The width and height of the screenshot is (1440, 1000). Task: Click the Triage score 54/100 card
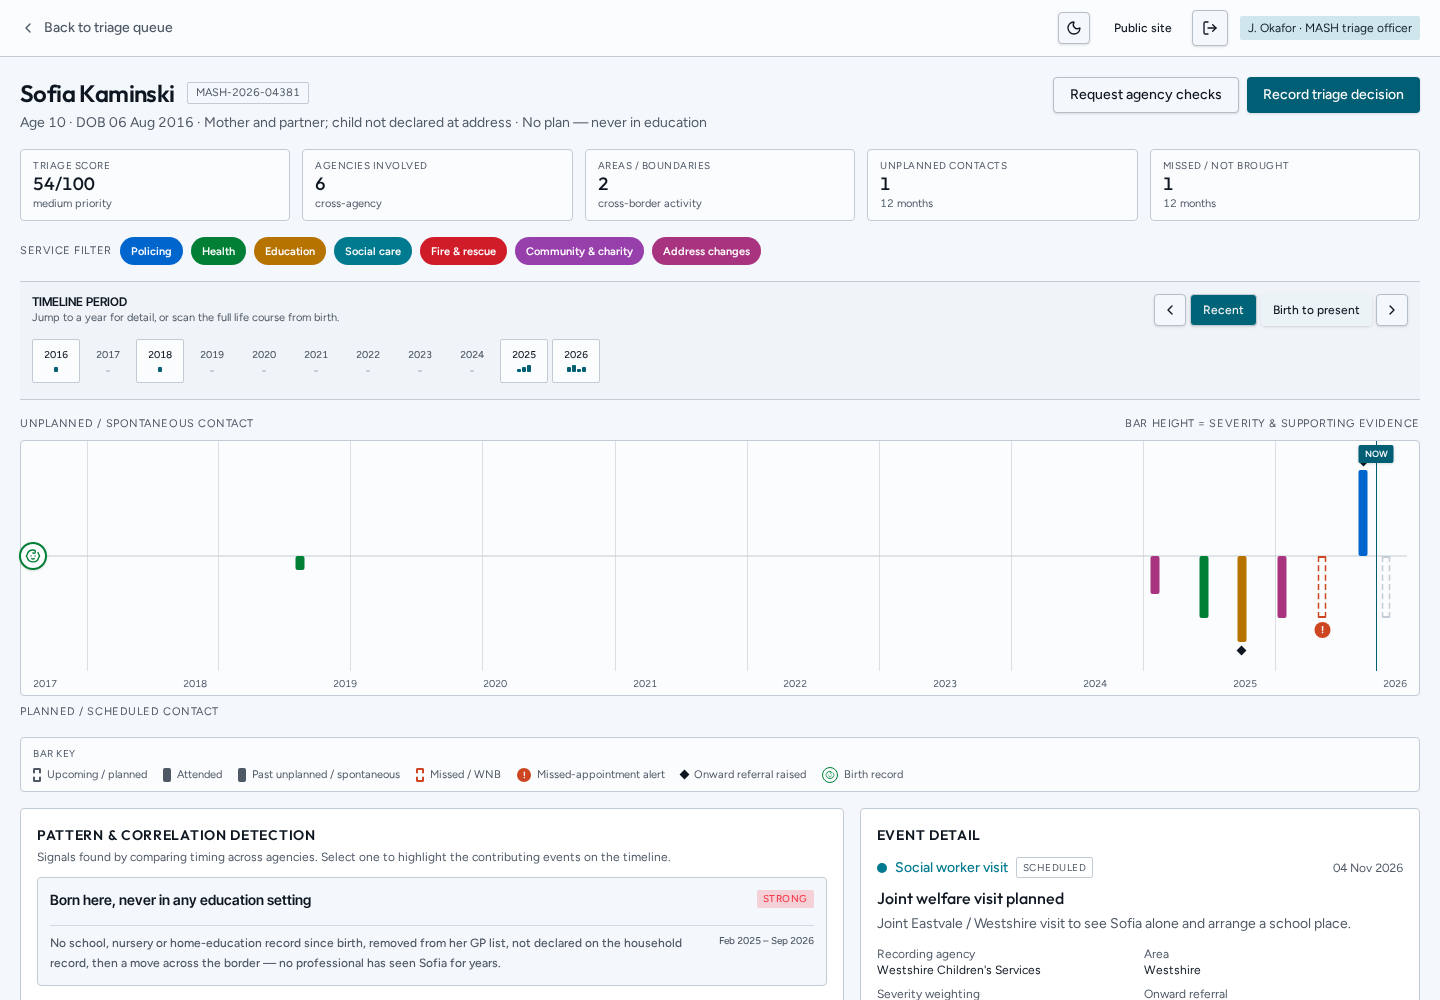coord(155,185)
